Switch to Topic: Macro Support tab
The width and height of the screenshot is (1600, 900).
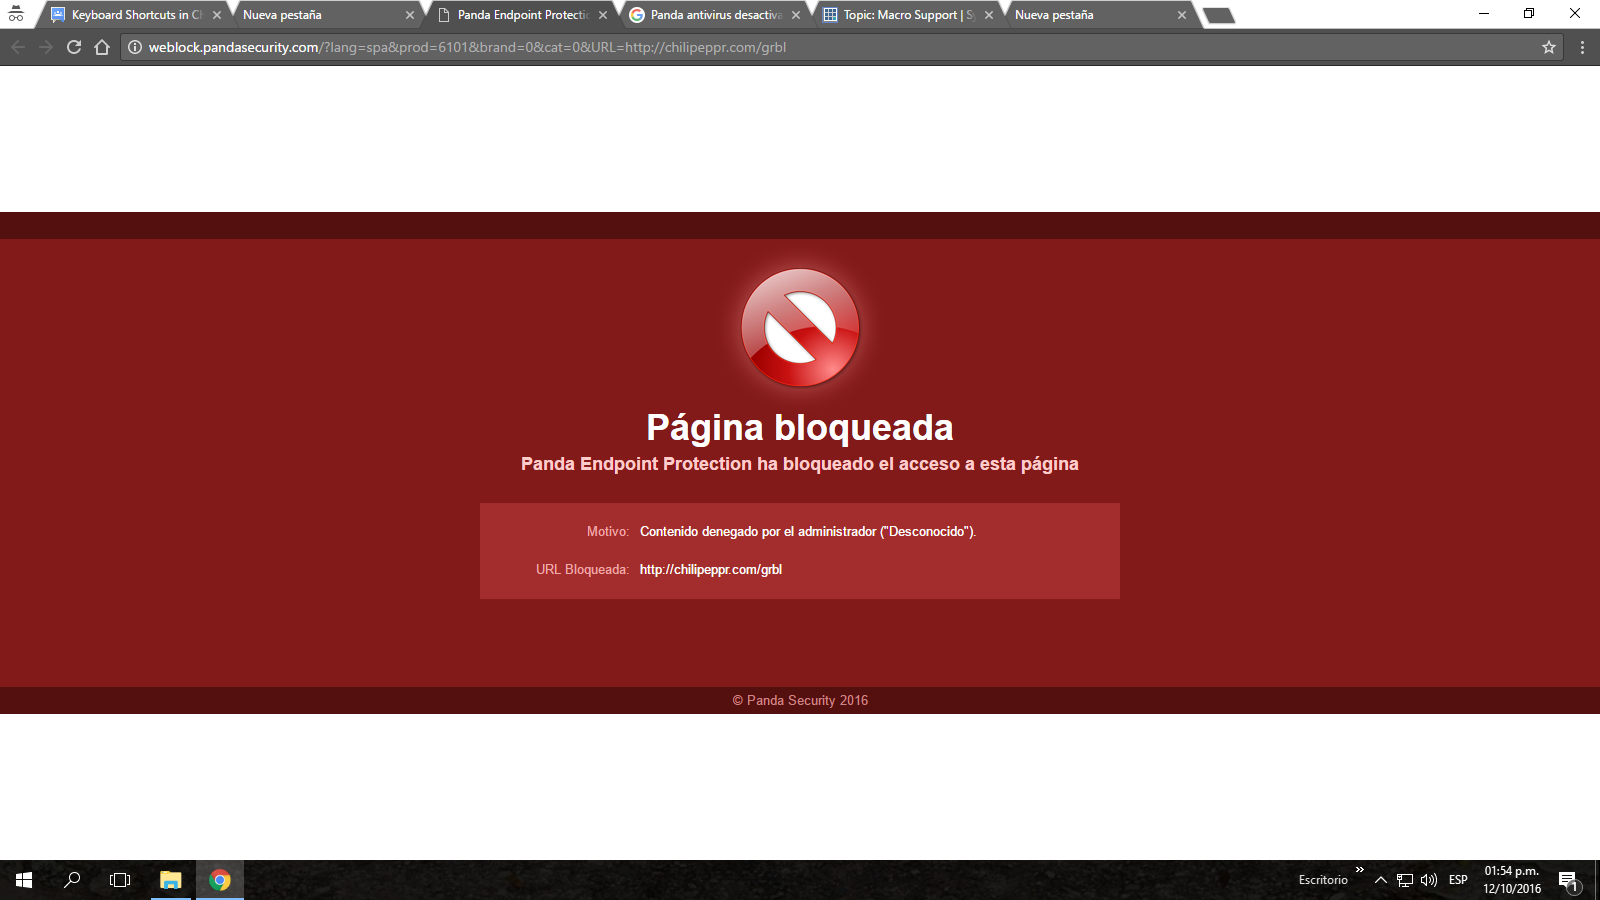pyautogui.click(x=900, y=15)
